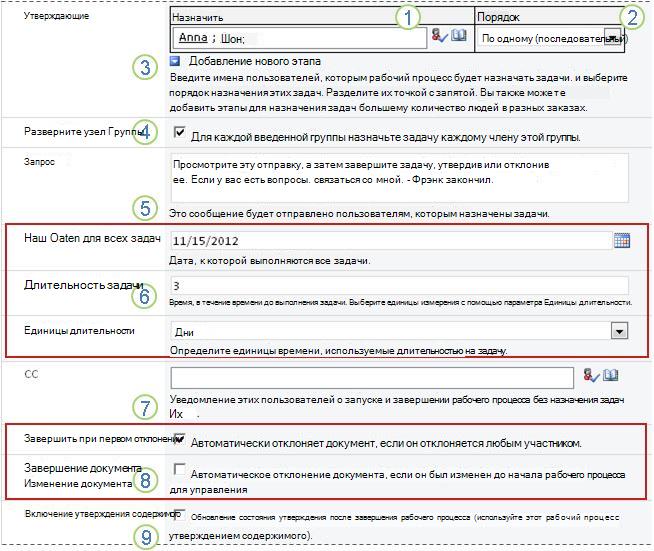Viewport: 654px width, 551px height.
Task: Click Check Names icon beside Назначить field
Action: pyautogui.click(x=439, y=35)
